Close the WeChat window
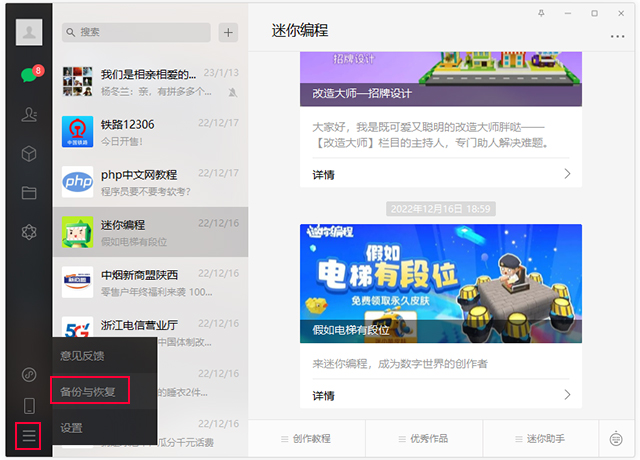This screenshot has width=640, height=460. pos(621,13)
